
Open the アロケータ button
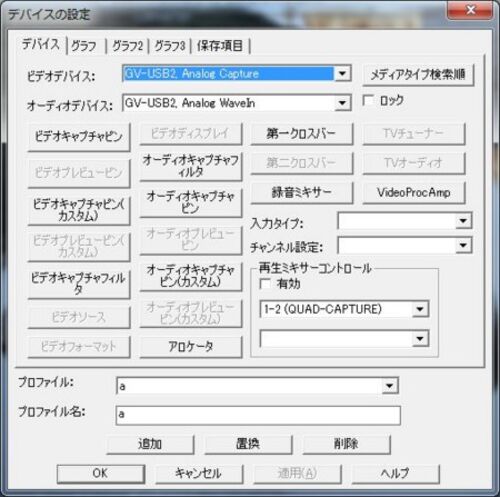[x=191, y=347]
